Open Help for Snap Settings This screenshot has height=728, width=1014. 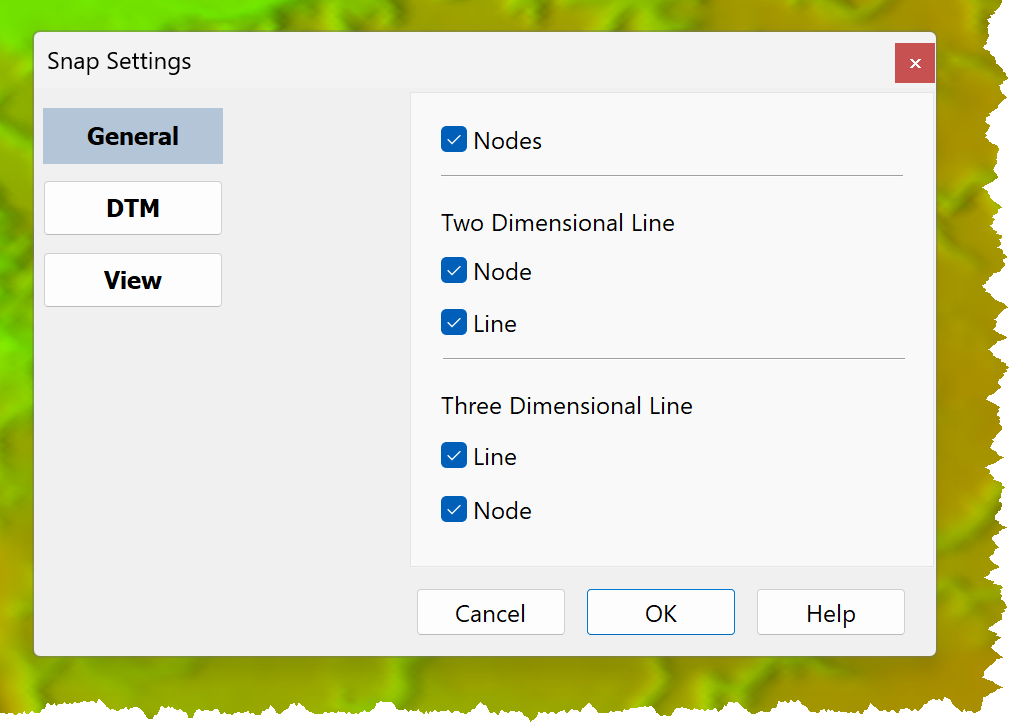pos(831,612)
